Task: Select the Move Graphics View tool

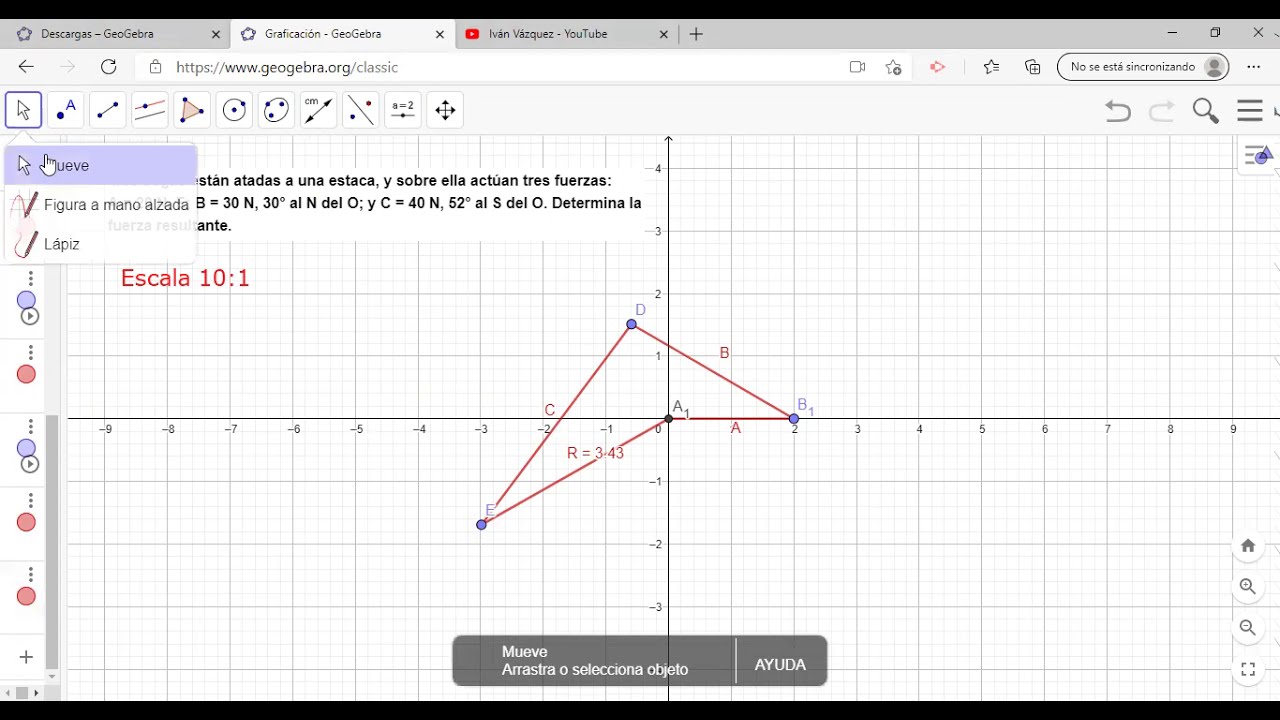Action: coord(445,110)
